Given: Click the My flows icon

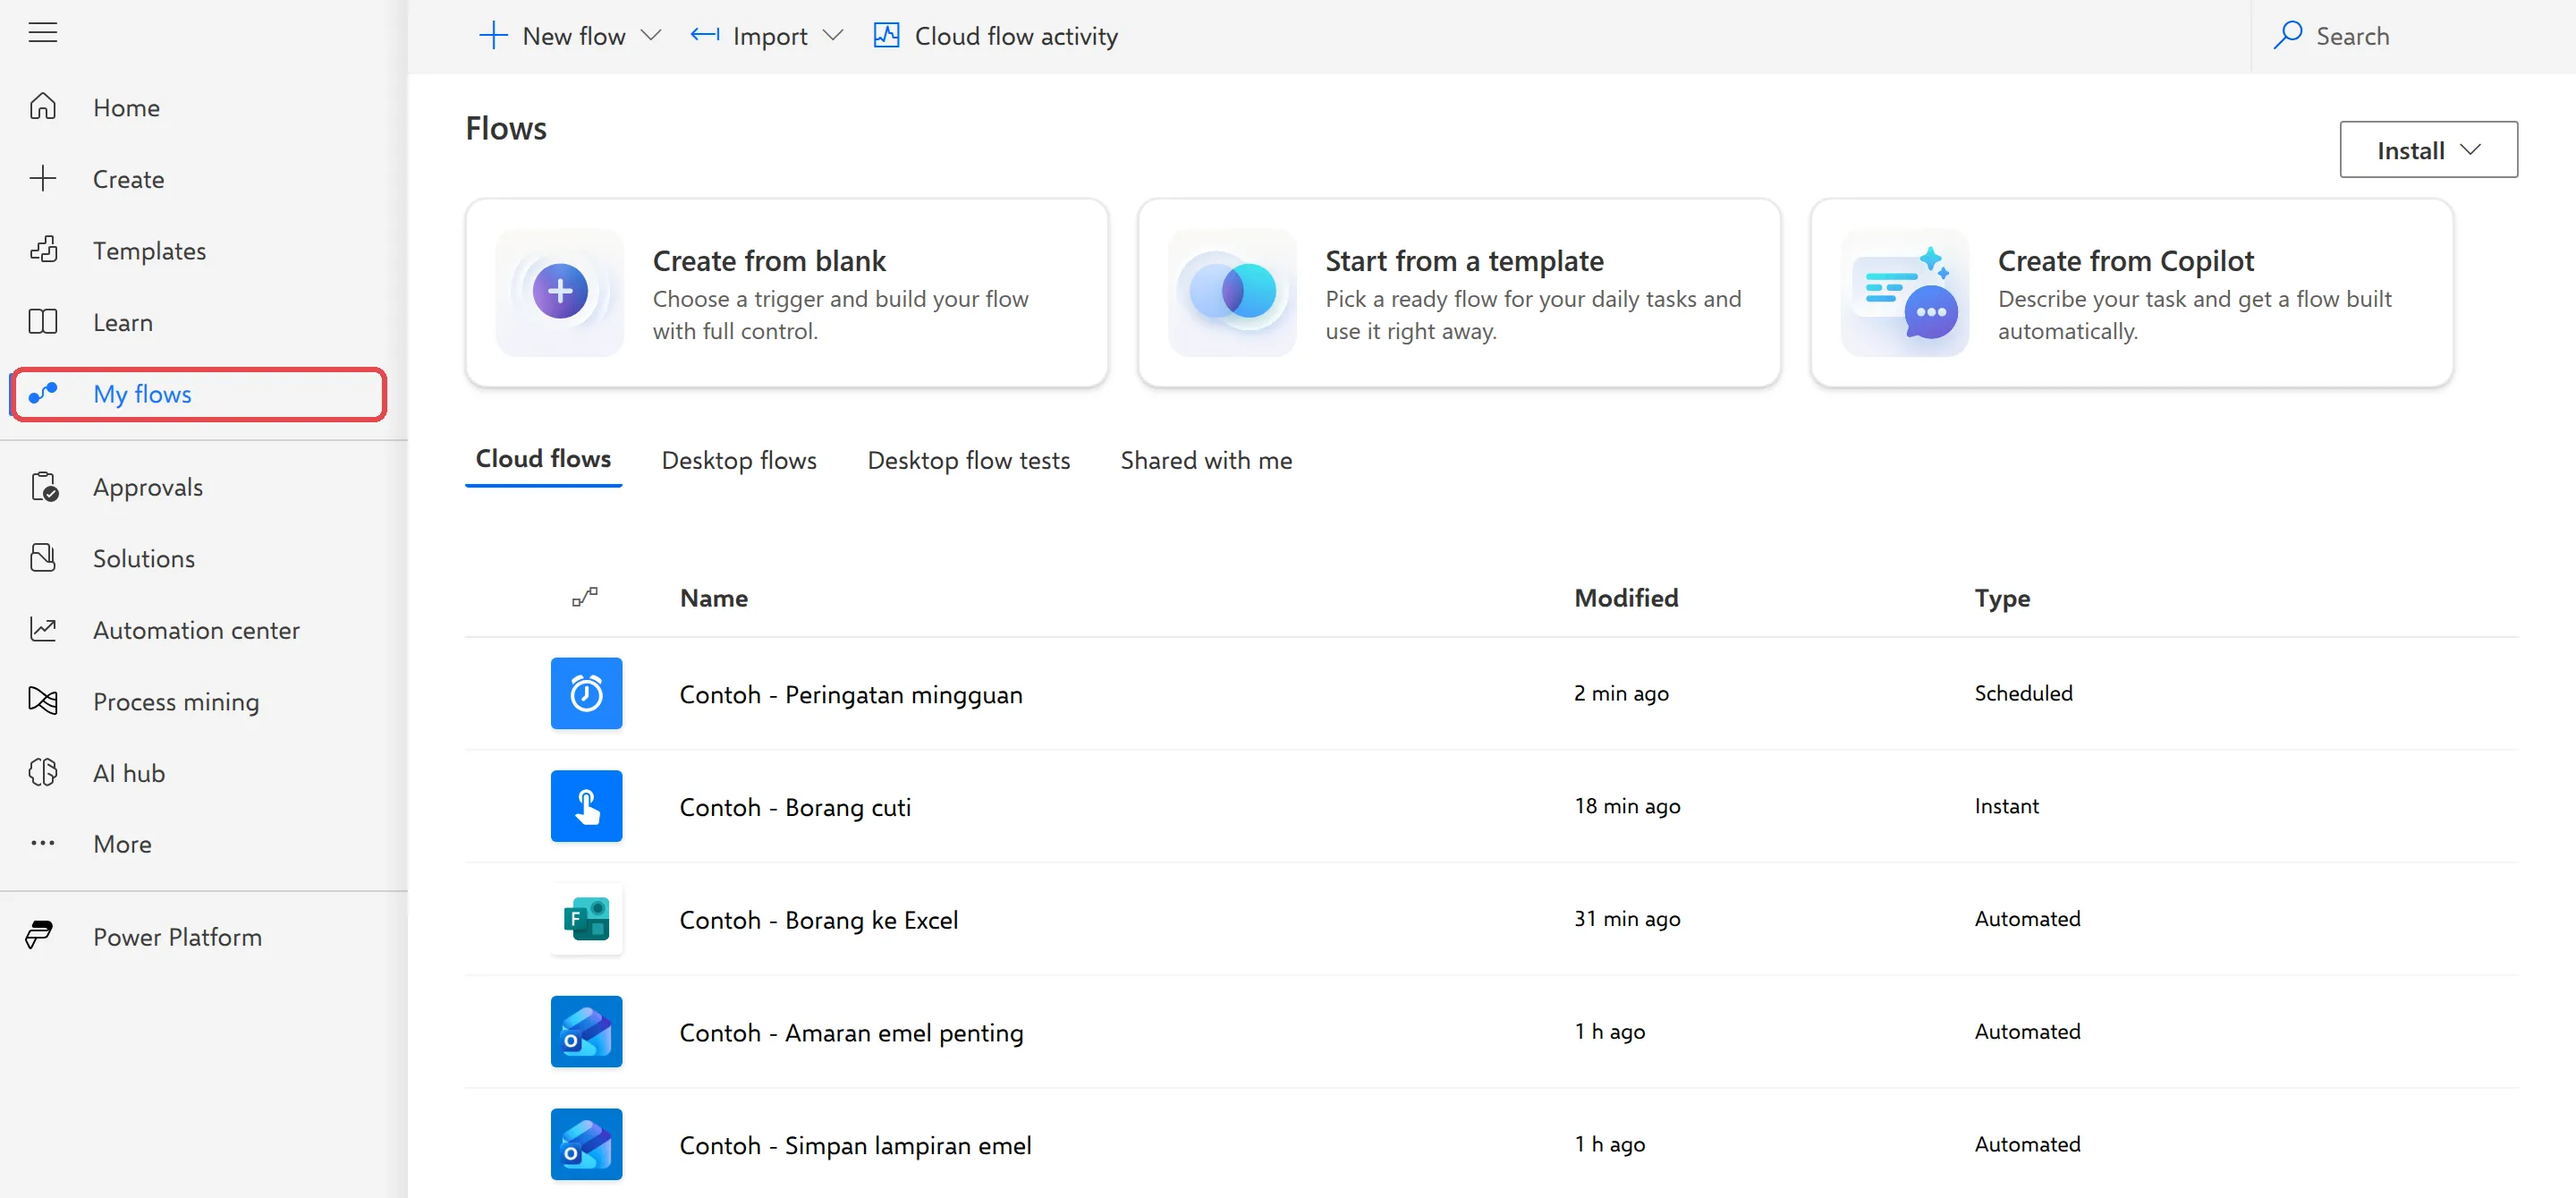Looking at the screenshot, I should coord(43,393).
